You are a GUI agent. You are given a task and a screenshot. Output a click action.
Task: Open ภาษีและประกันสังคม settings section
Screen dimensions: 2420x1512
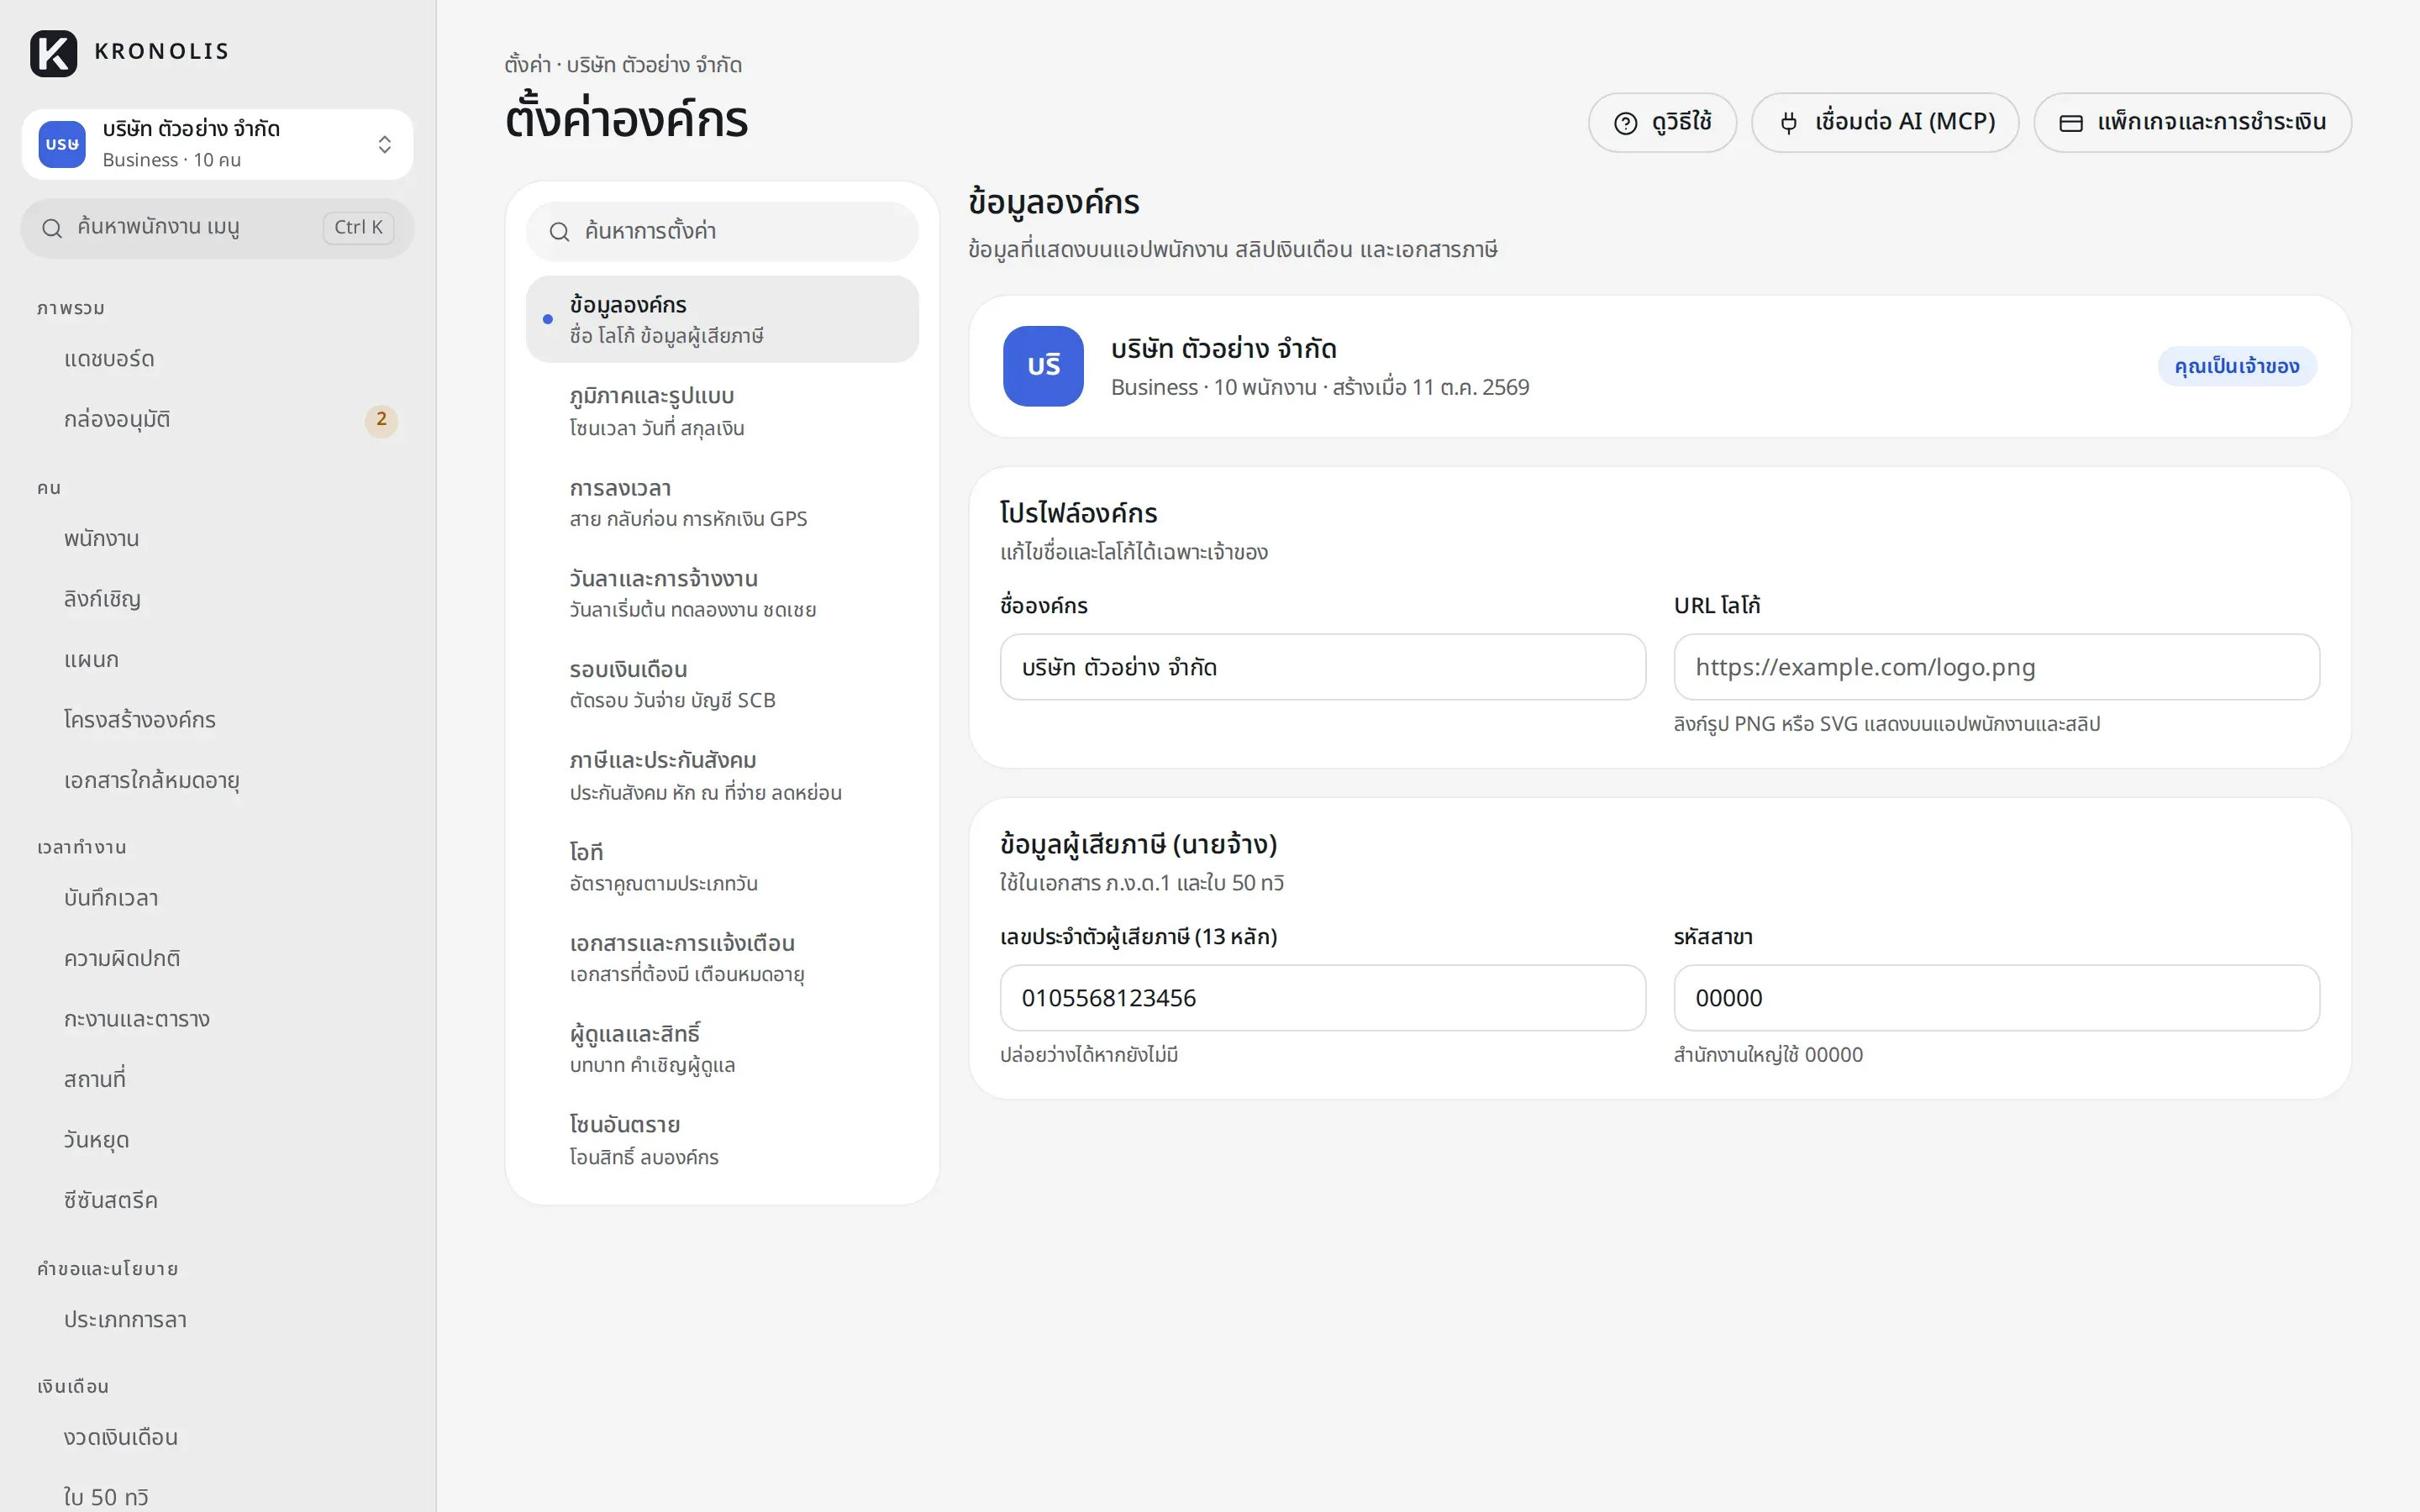[x=722, y=775]
